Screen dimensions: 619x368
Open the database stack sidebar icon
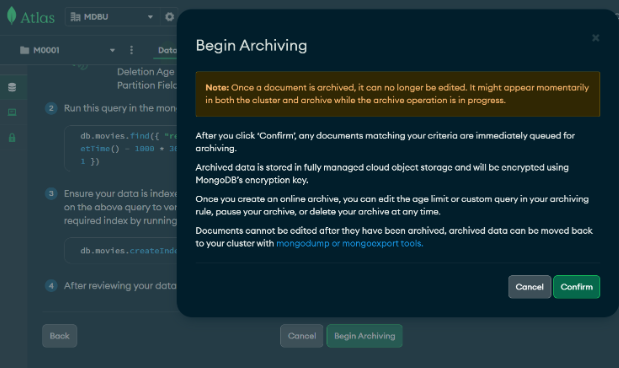12,87
